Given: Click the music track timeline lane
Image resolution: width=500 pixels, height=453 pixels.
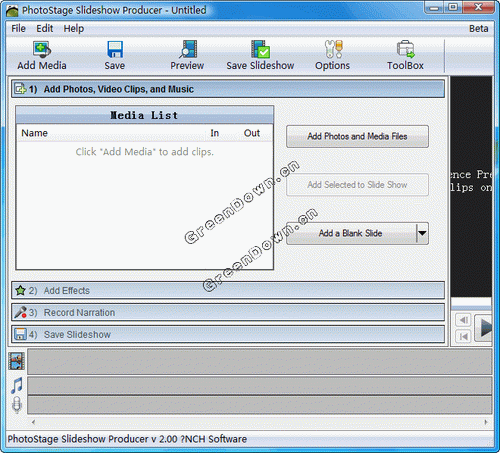Looking at the screenshot, I should (260, 386).
